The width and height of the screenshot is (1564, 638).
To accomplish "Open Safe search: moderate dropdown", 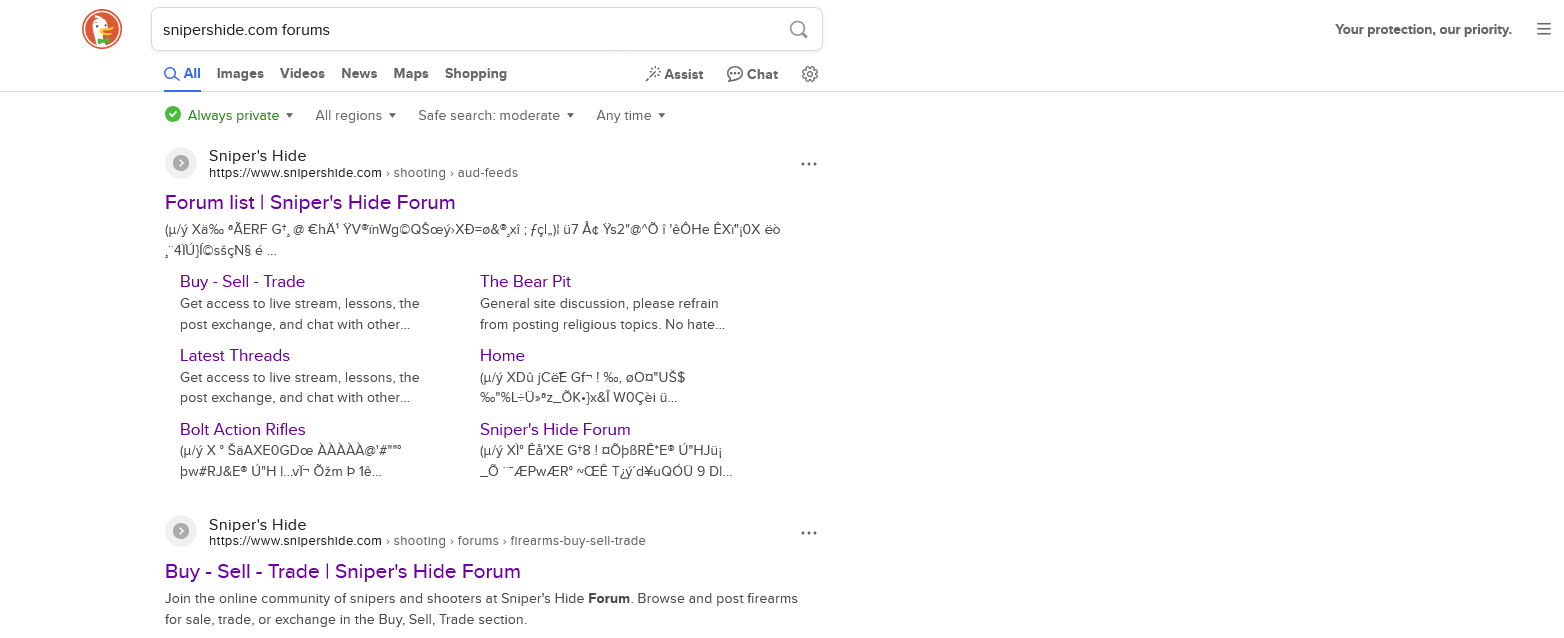I will click(x=496, y=115).
